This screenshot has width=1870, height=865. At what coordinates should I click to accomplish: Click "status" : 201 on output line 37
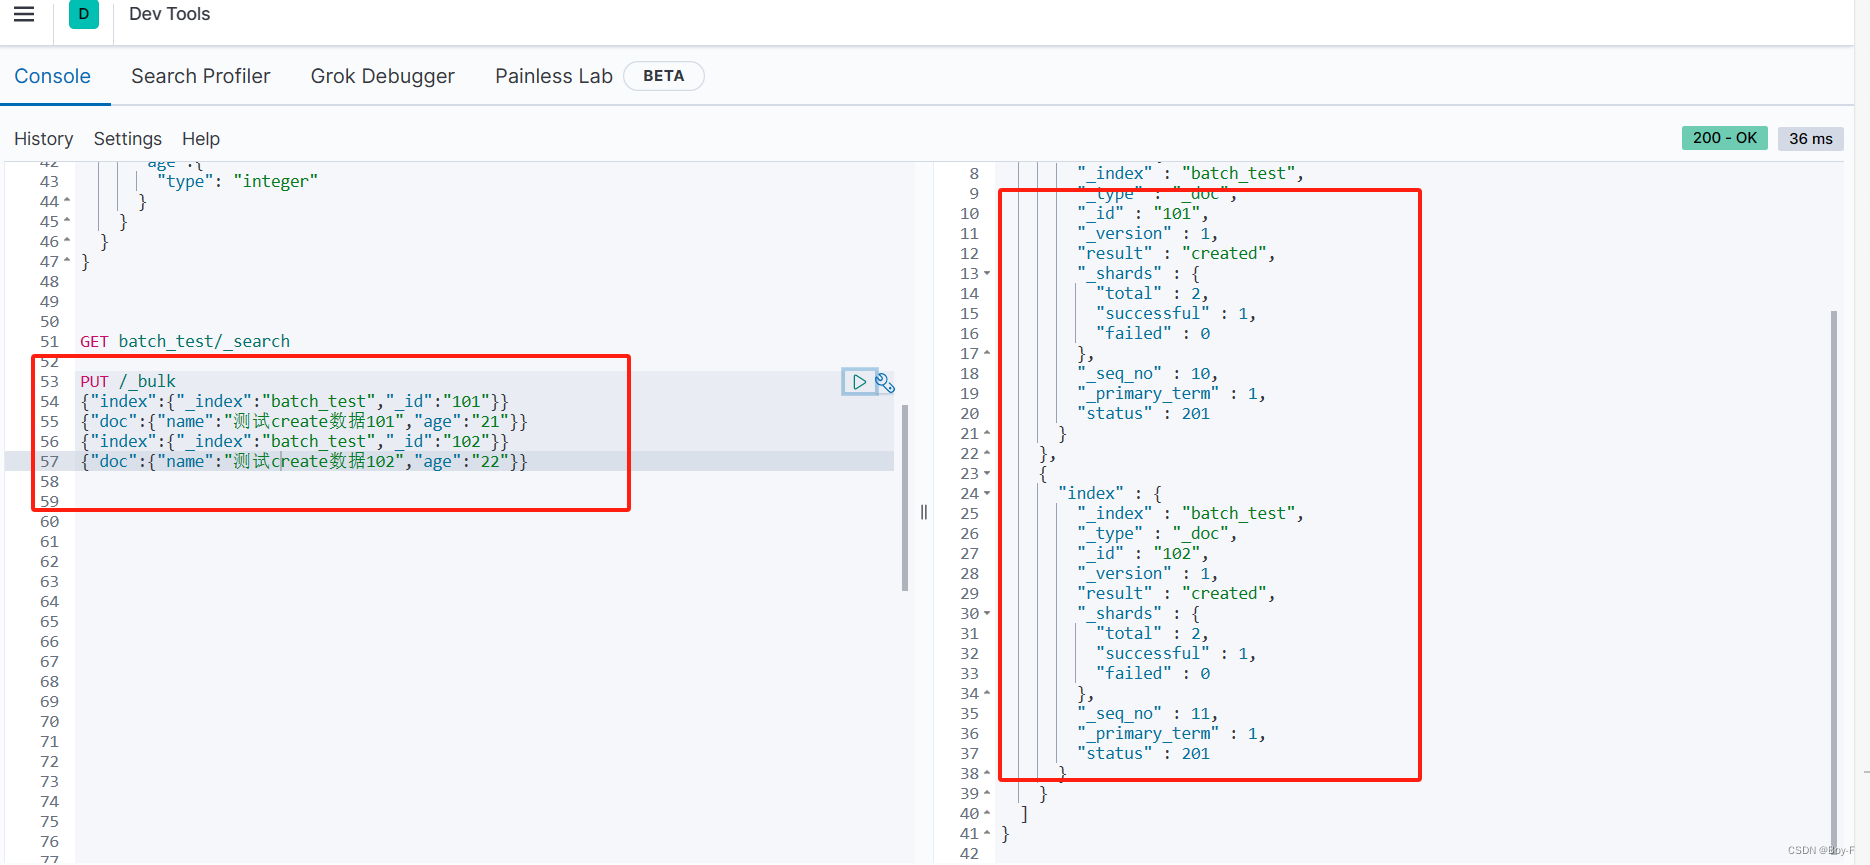(1143, 753)
